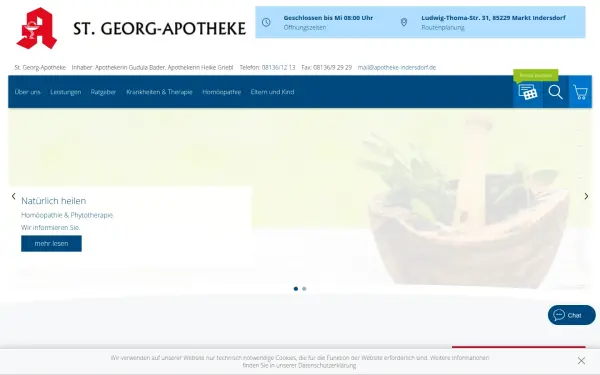Click the Ludwig-Thoma-Str. 31 address text
The image size is (600, 375).
click(493, 18)
